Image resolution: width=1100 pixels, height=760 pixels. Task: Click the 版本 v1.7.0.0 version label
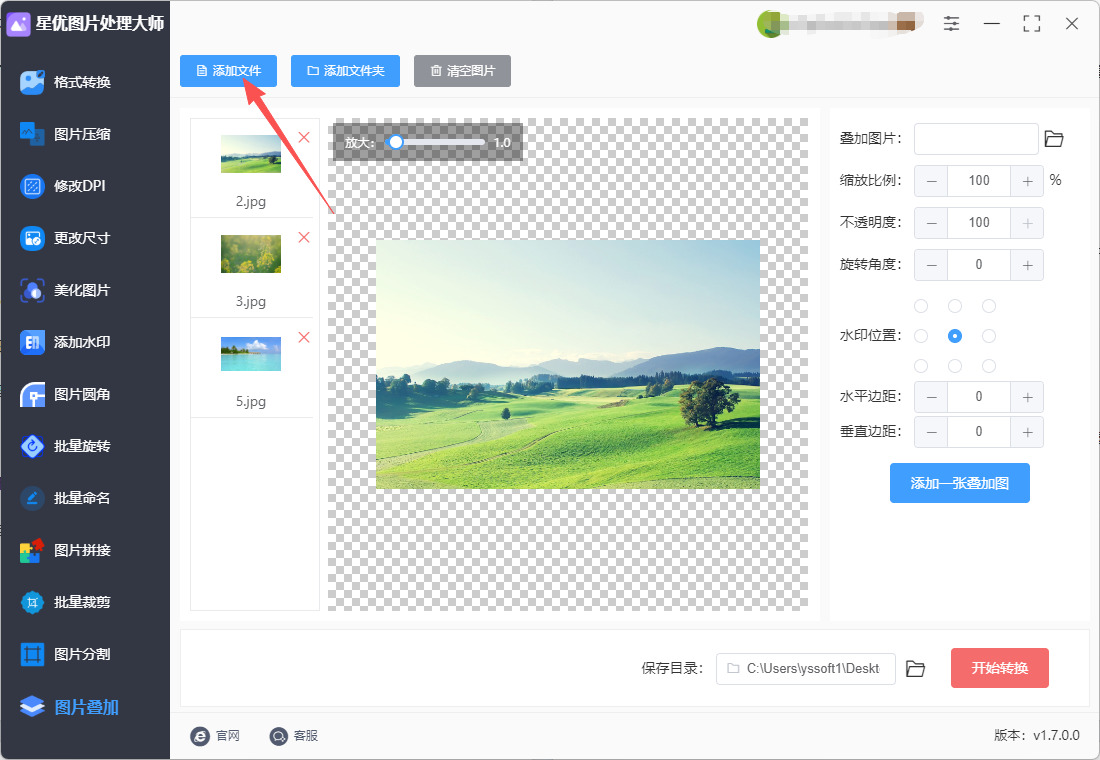(x=1036, y=735)
